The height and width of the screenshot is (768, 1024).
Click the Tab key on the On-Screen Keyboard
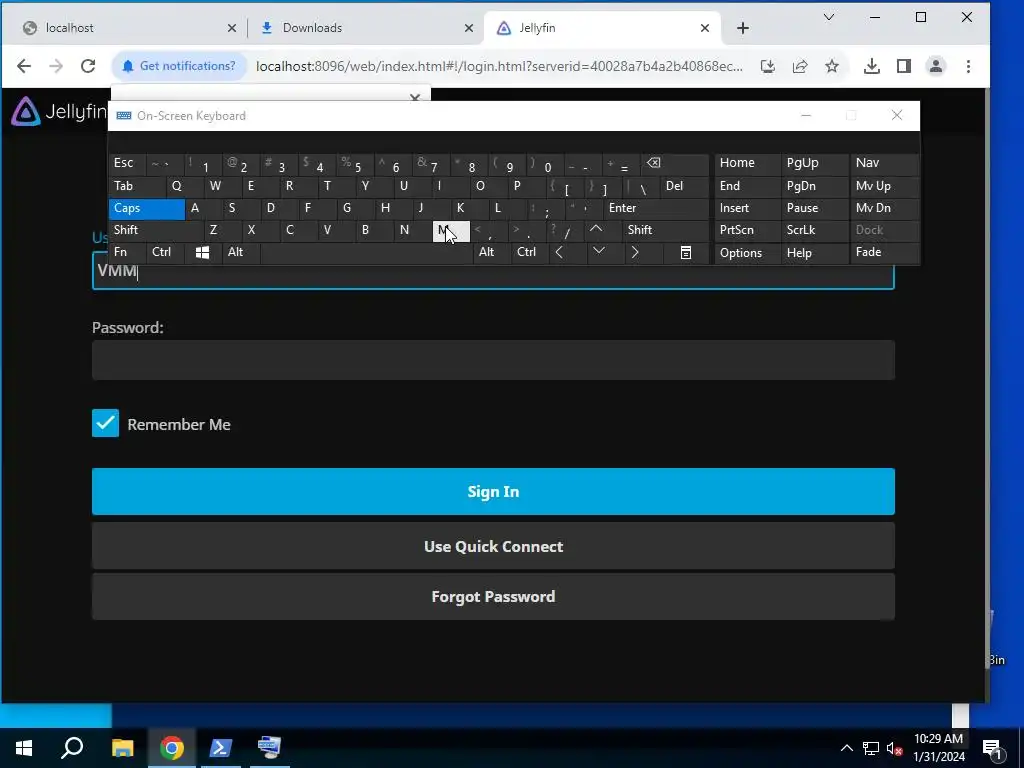point(136,186)
